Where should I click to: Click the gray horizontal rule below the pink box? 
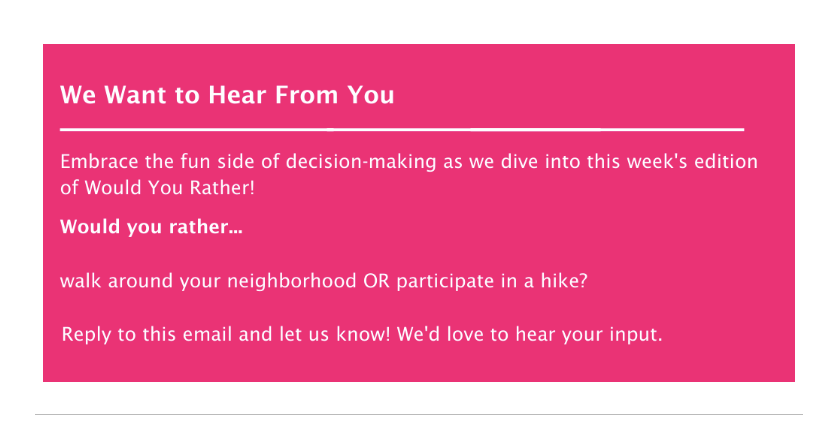pos(419,414)
